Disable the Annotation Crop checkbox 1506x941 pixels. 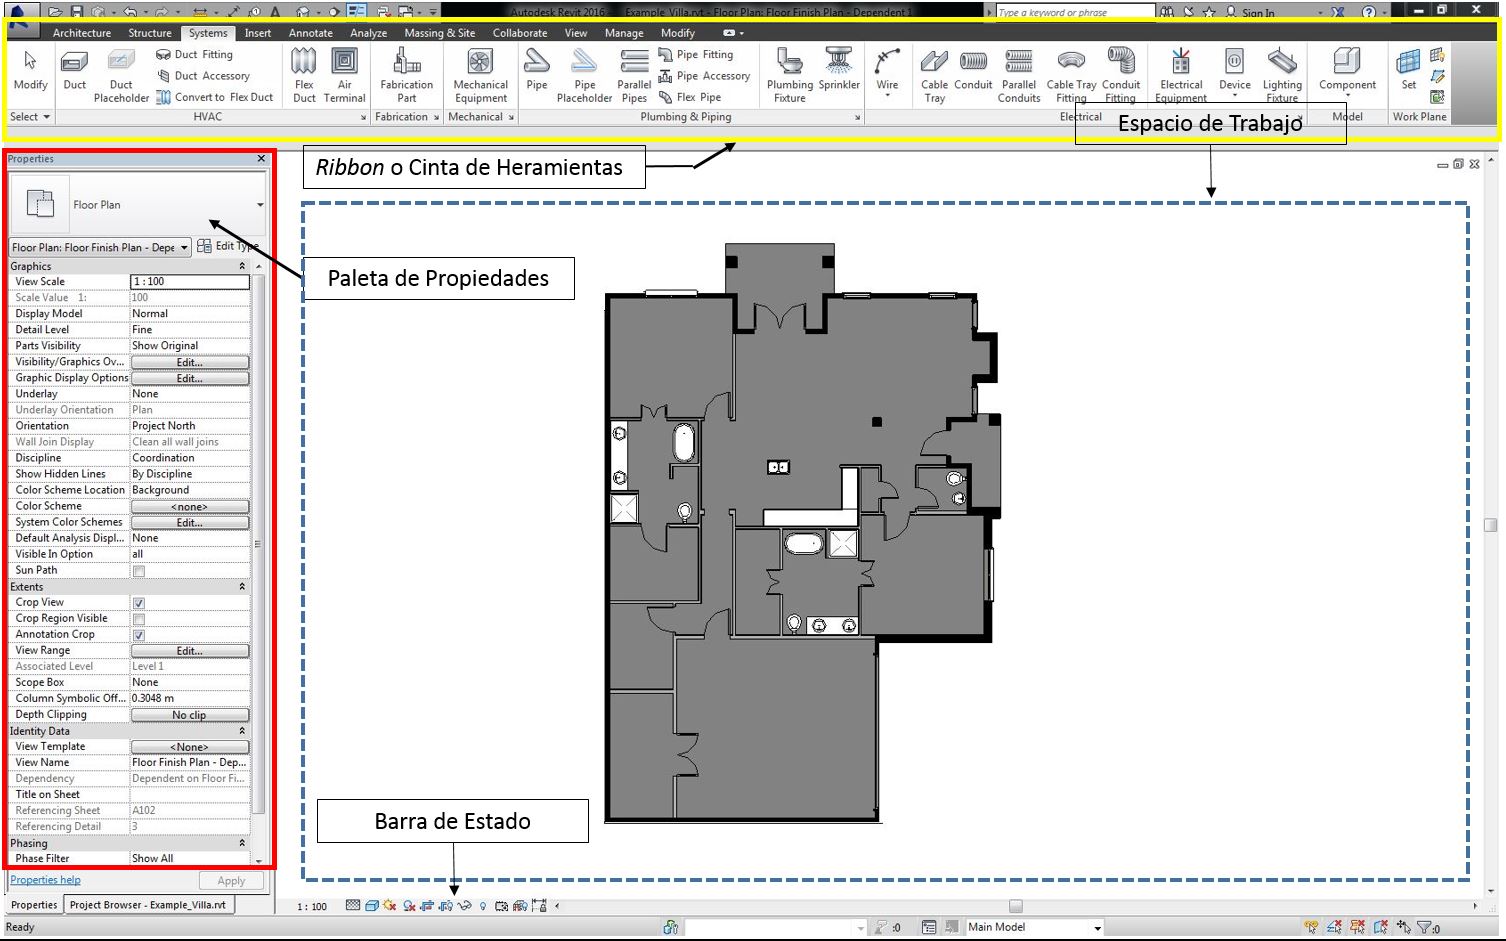[137, 634]
